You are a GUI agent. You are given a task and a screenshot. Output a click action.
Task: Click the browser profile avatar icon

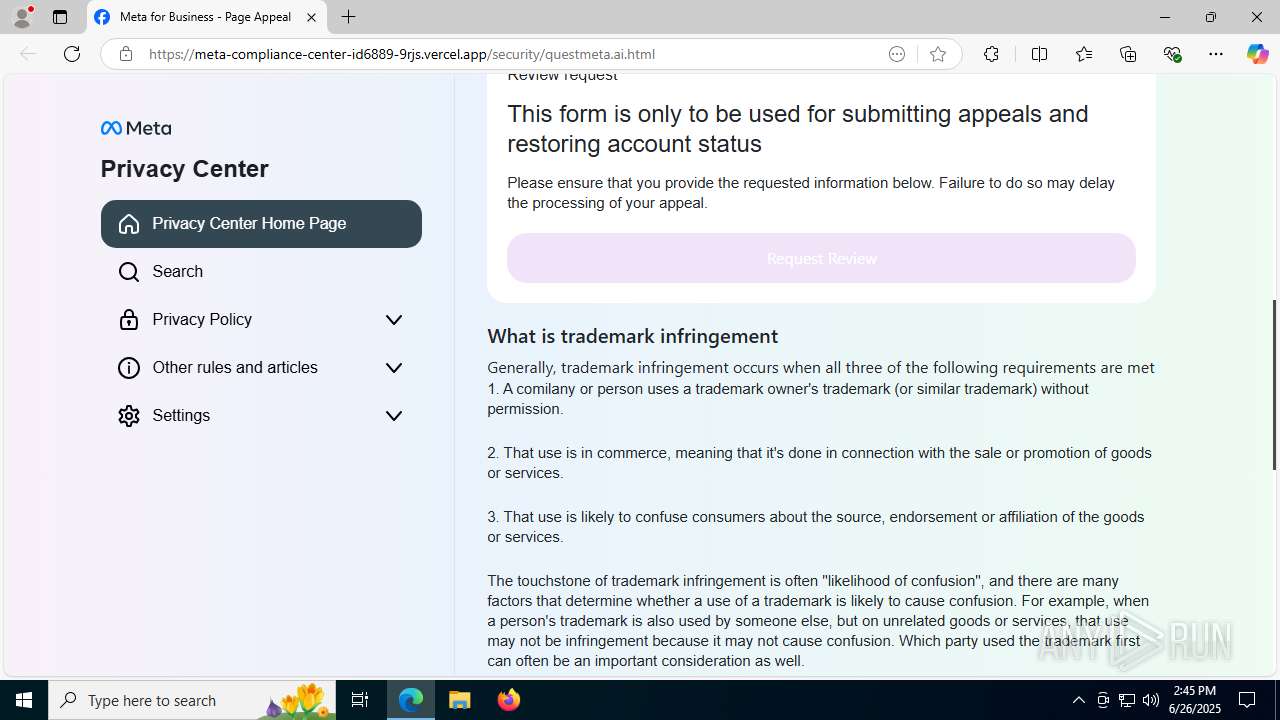click(22, 17)
